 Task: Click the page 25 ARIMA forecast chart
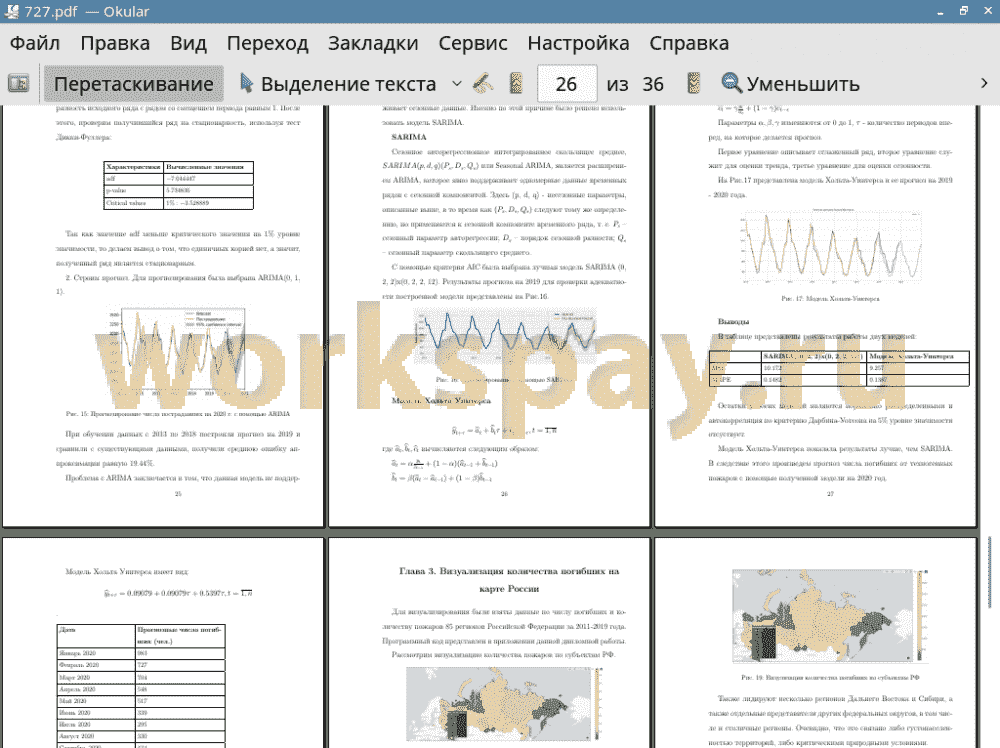[x=177, y=351]
